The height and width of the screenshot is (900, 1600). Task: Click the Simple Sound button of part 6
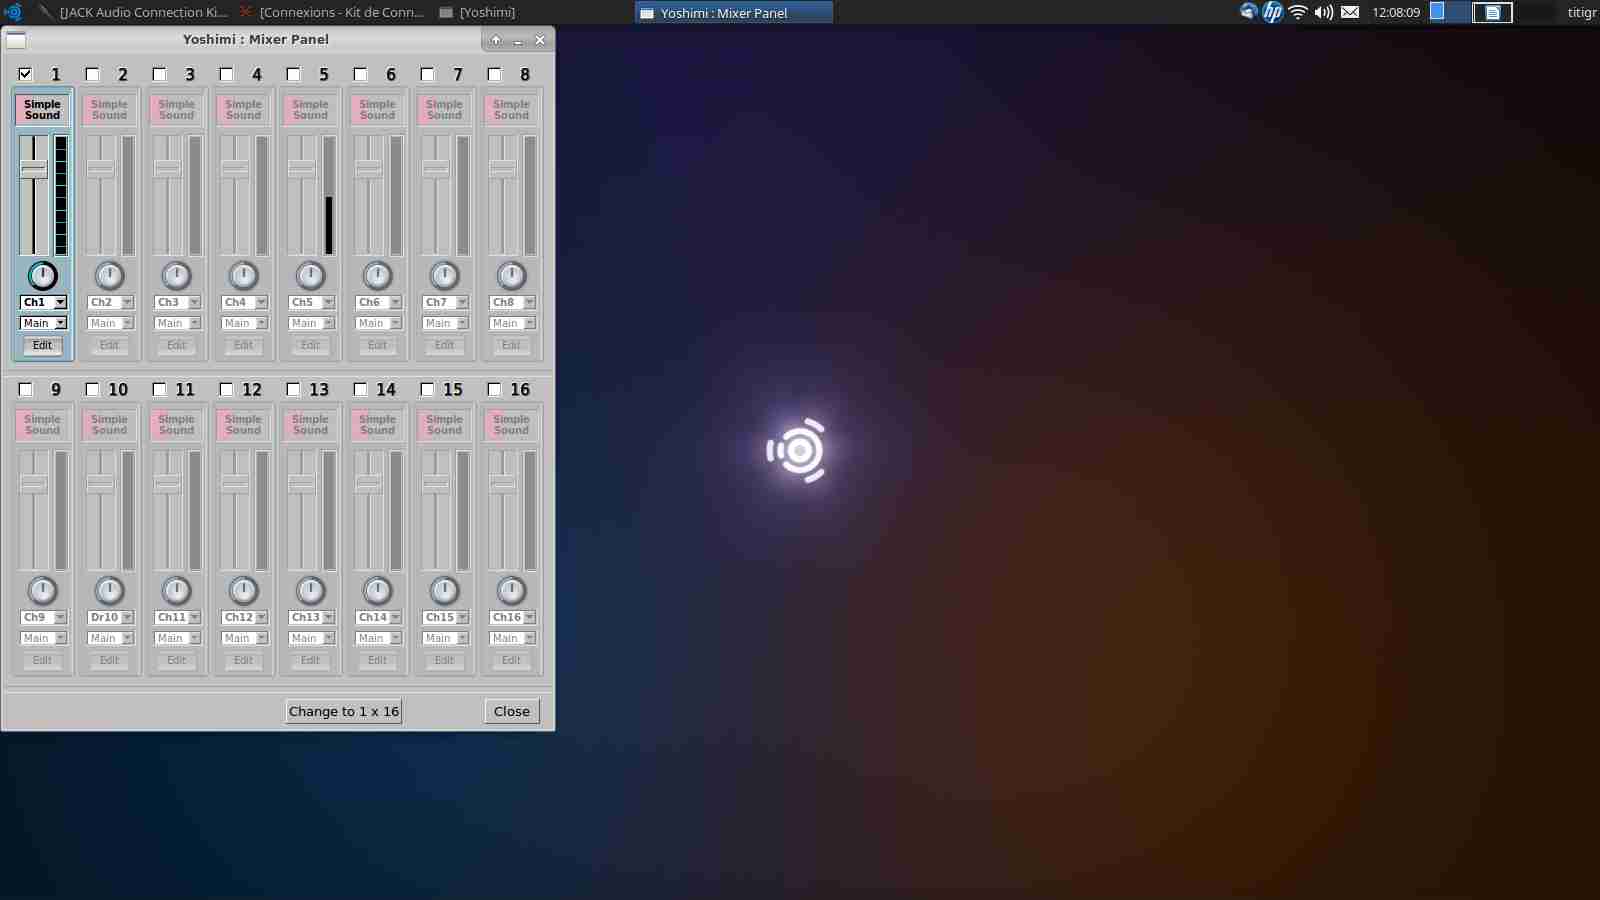(377, 109)
